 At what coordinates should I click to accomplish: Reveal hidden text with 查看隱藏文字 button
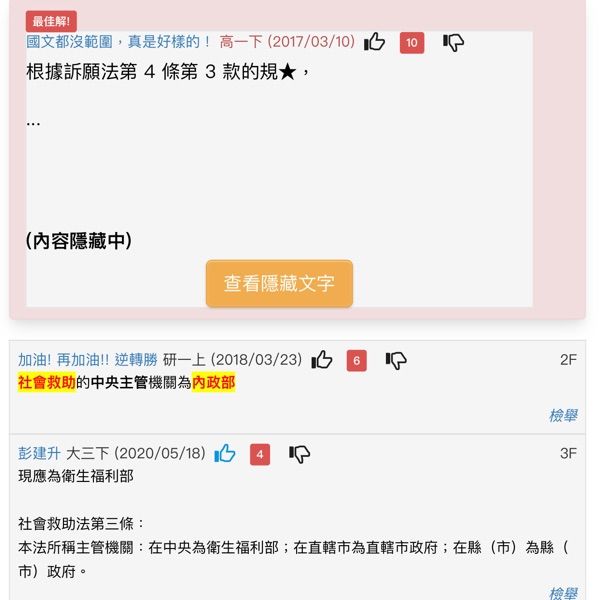279,283
